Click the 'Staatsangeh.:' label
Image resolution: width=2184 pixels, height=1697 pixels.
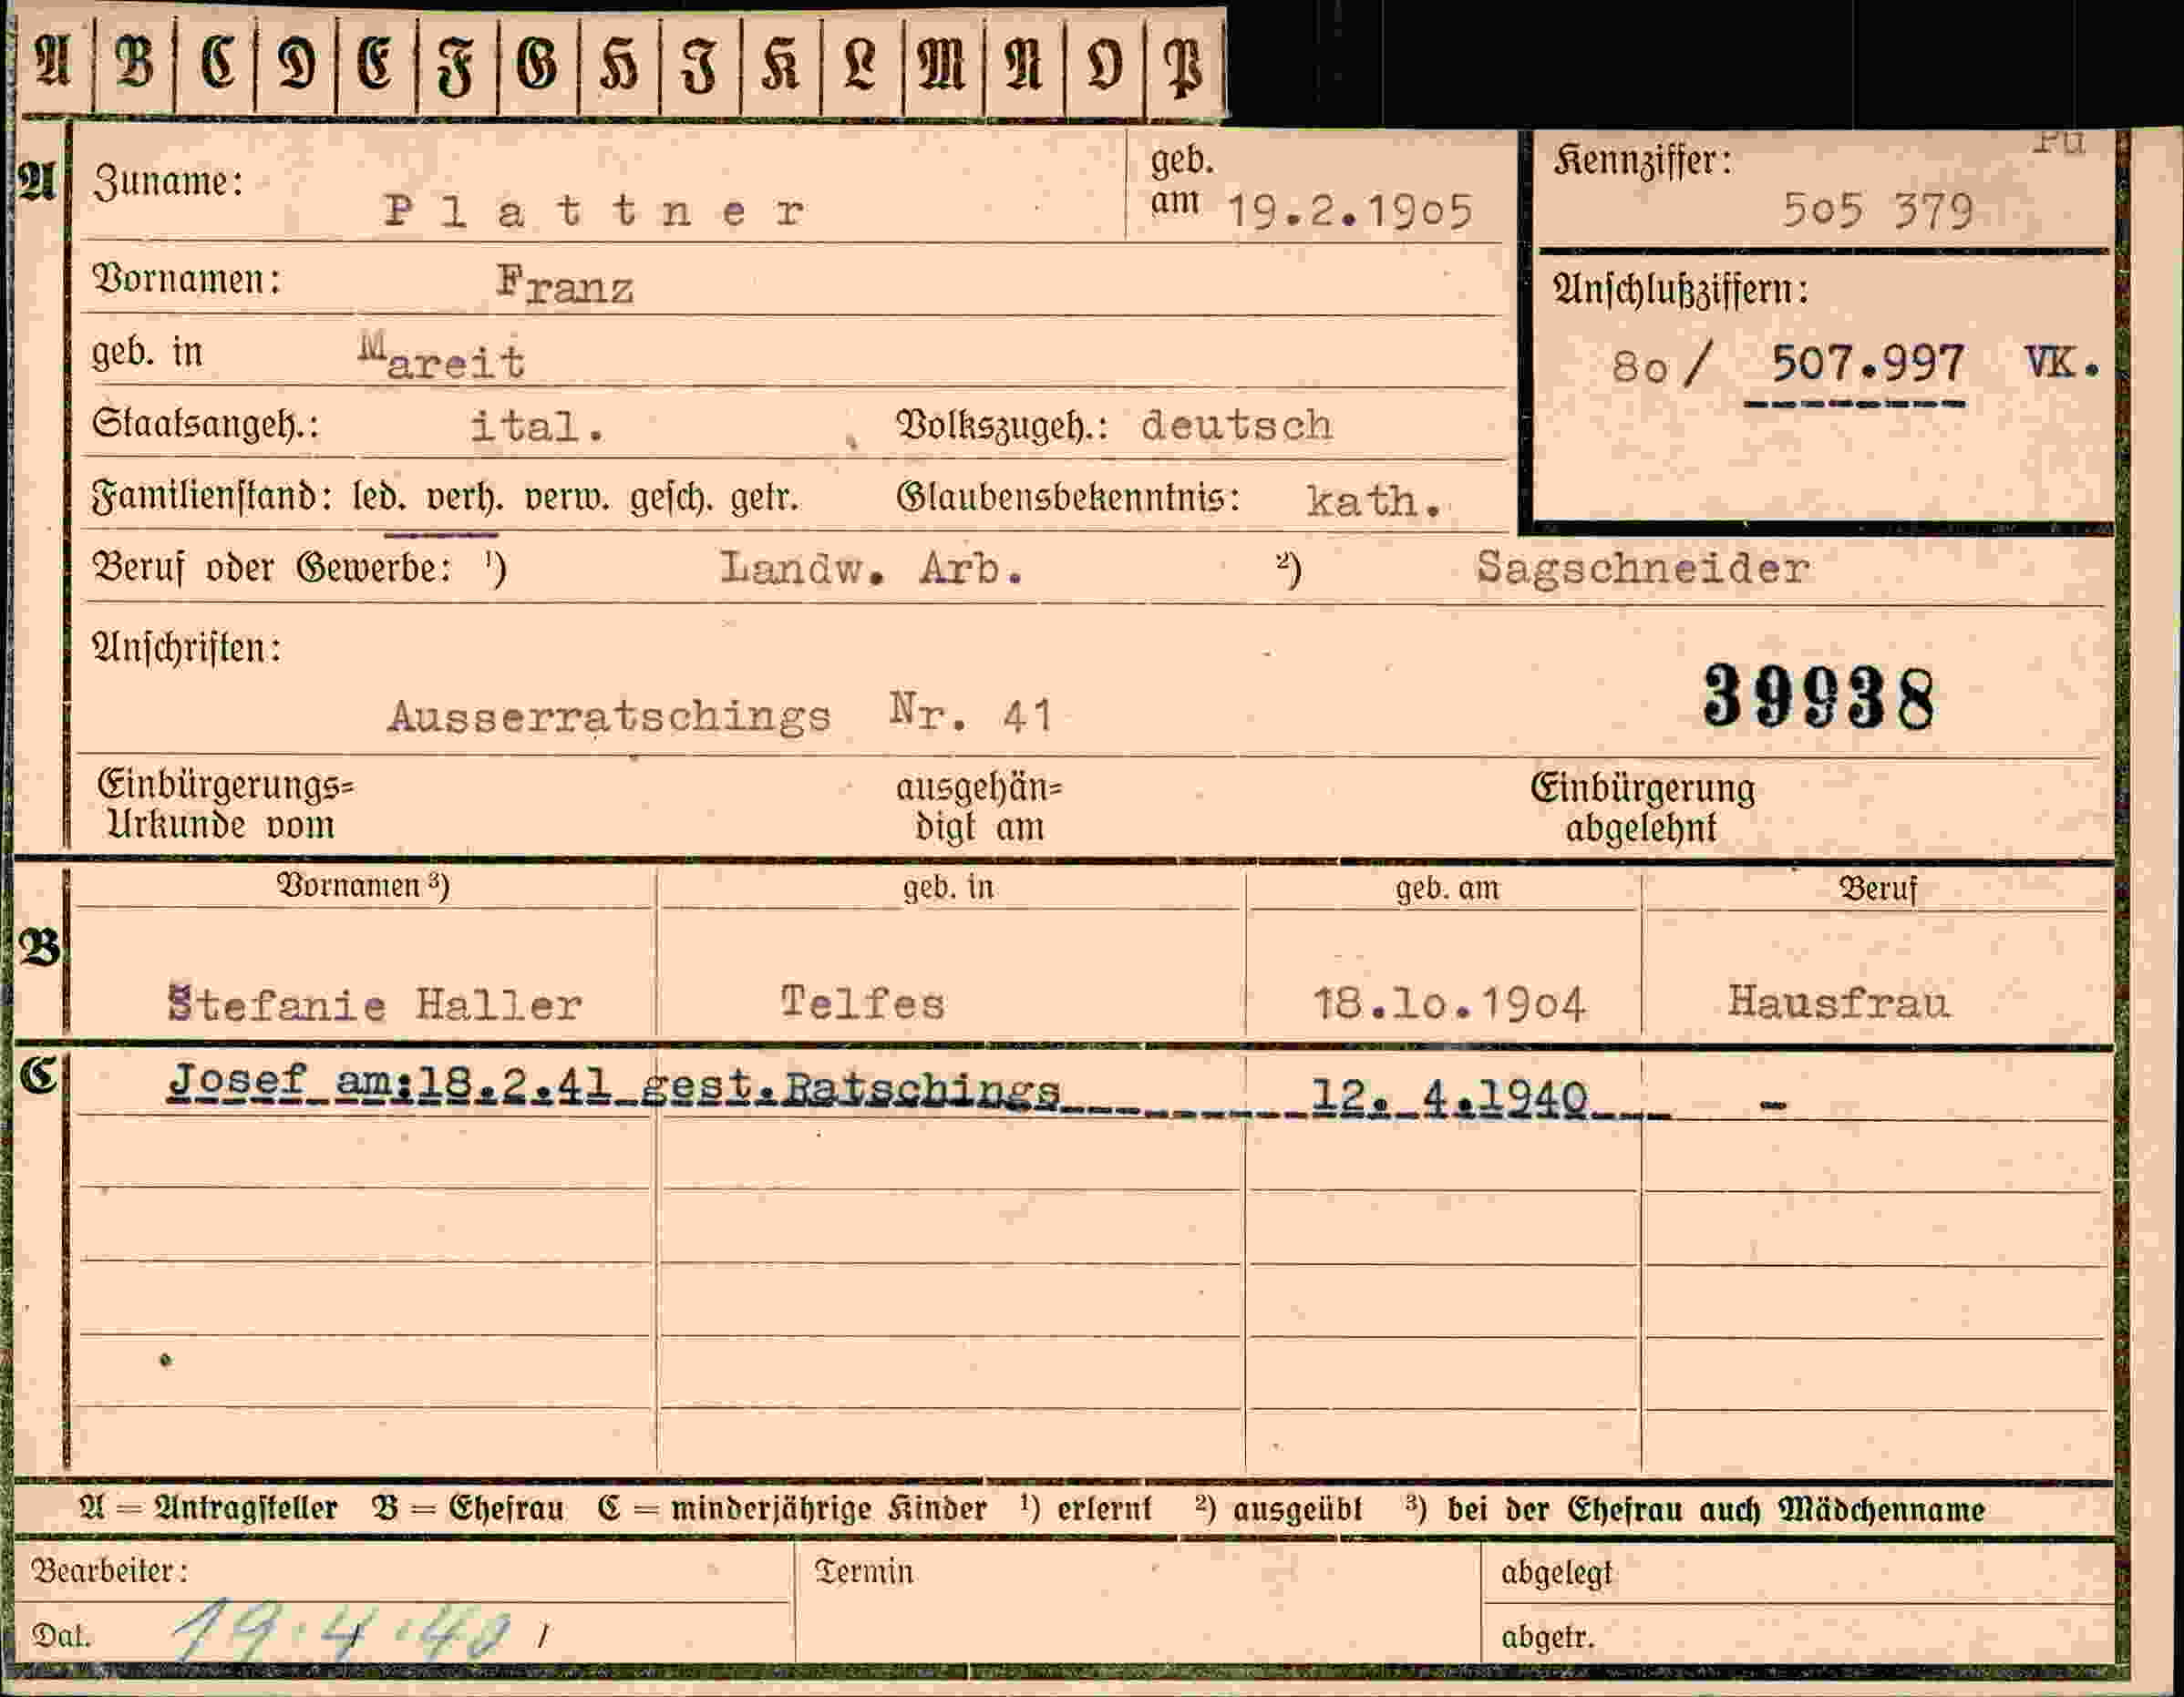205,424
